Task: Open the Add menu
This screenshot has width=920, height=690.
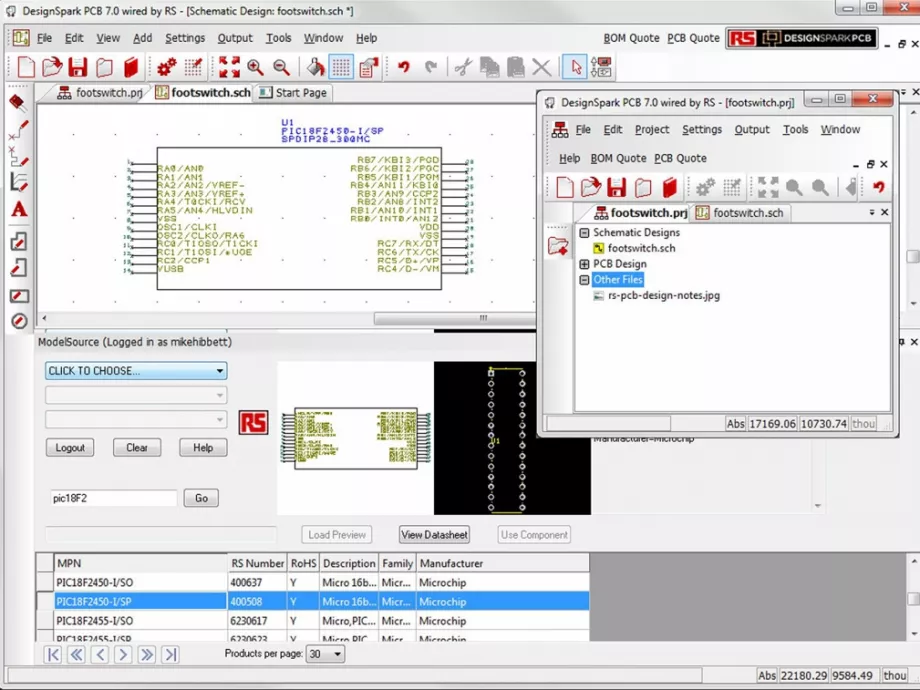Action: (x=143, y=38)
